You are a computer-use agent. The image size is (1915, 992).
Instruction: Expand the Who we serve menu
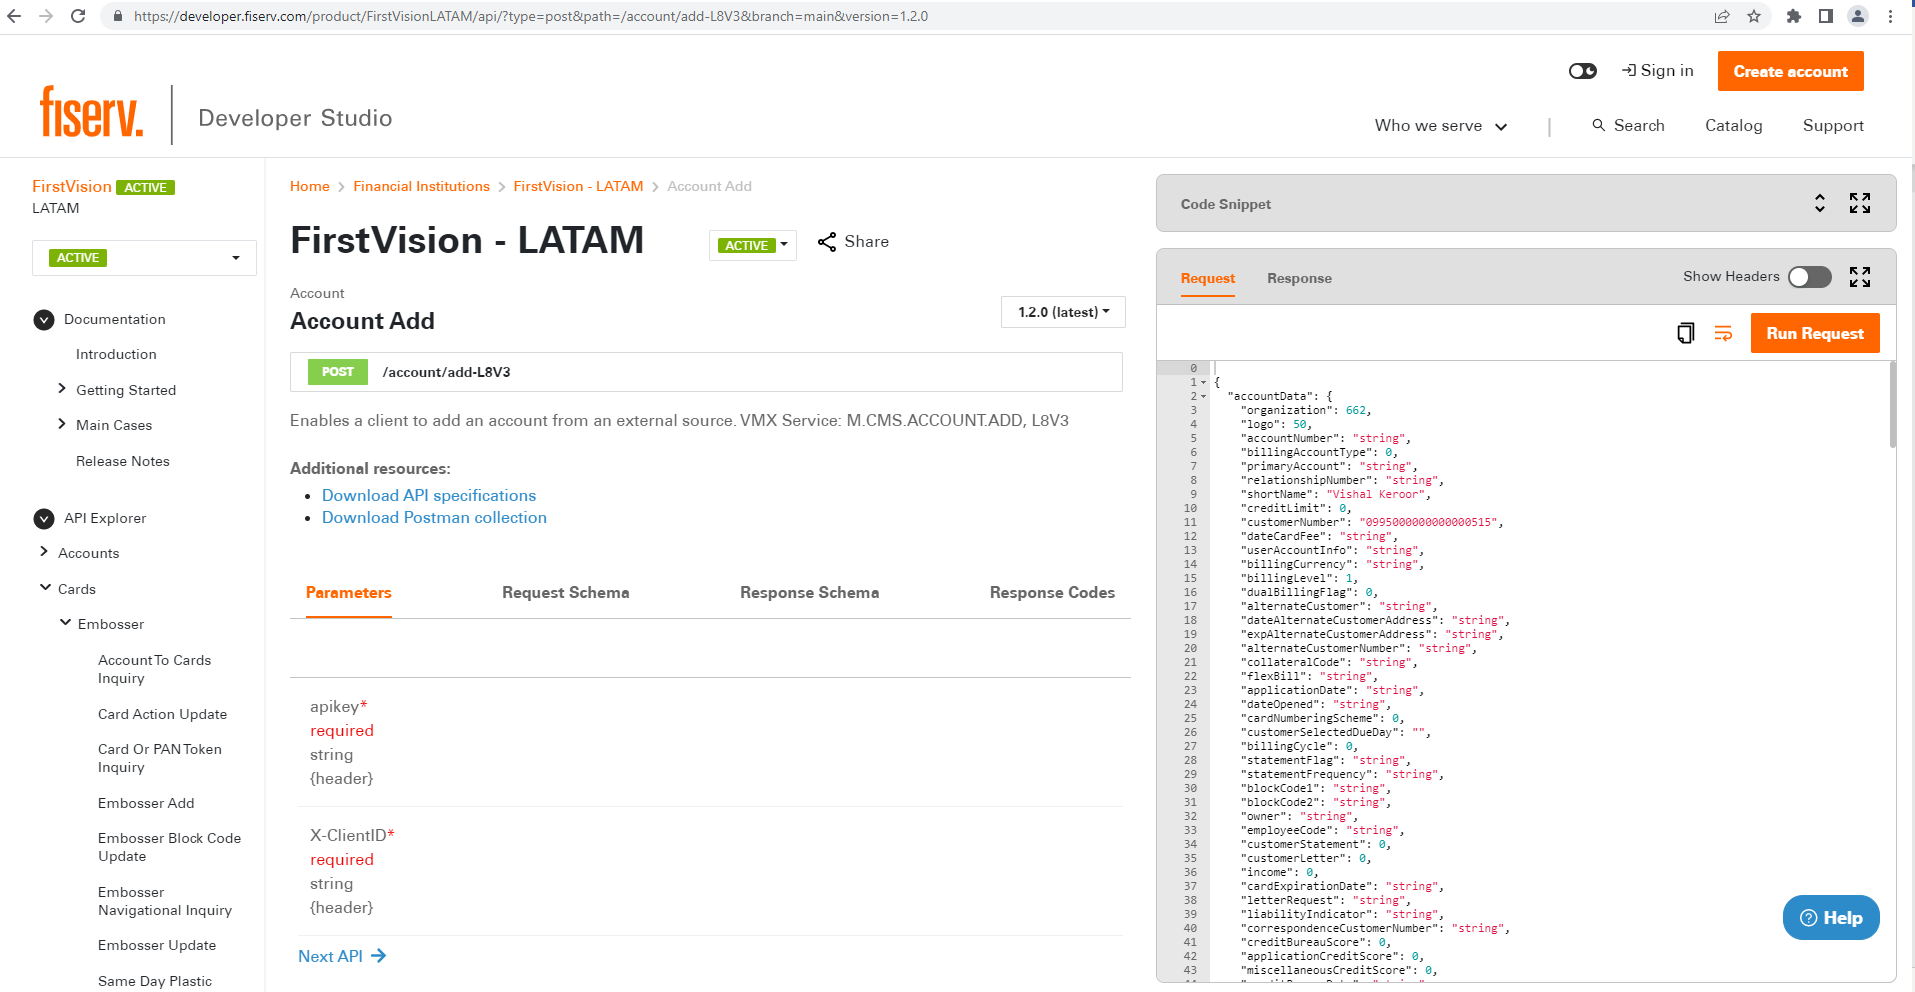point(1440,125)
